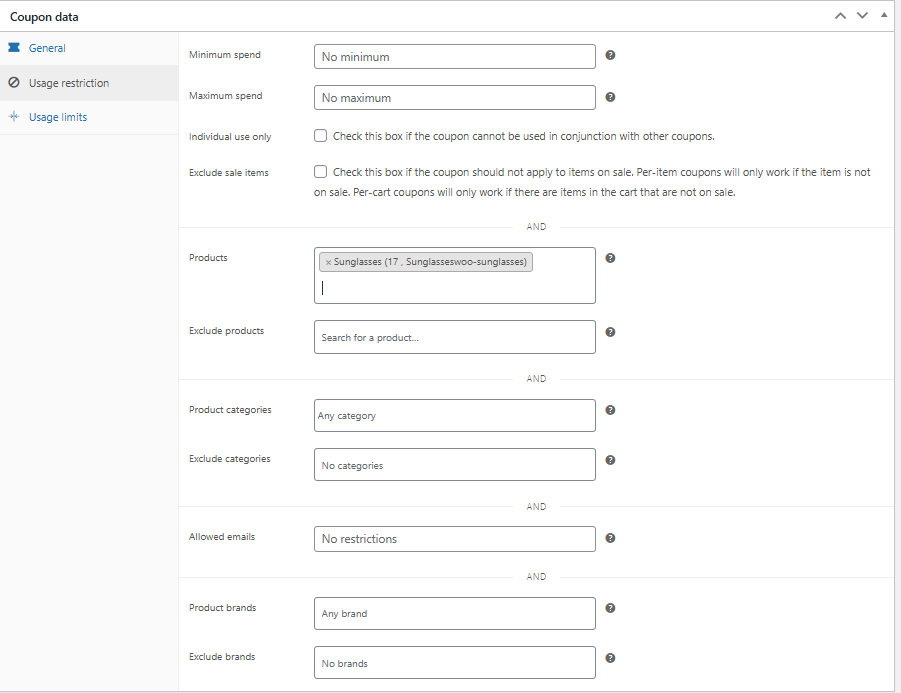Open the Exclude categories selector
Image resolution: width=901 pixels, height=693 pixels.
(455, 464)
